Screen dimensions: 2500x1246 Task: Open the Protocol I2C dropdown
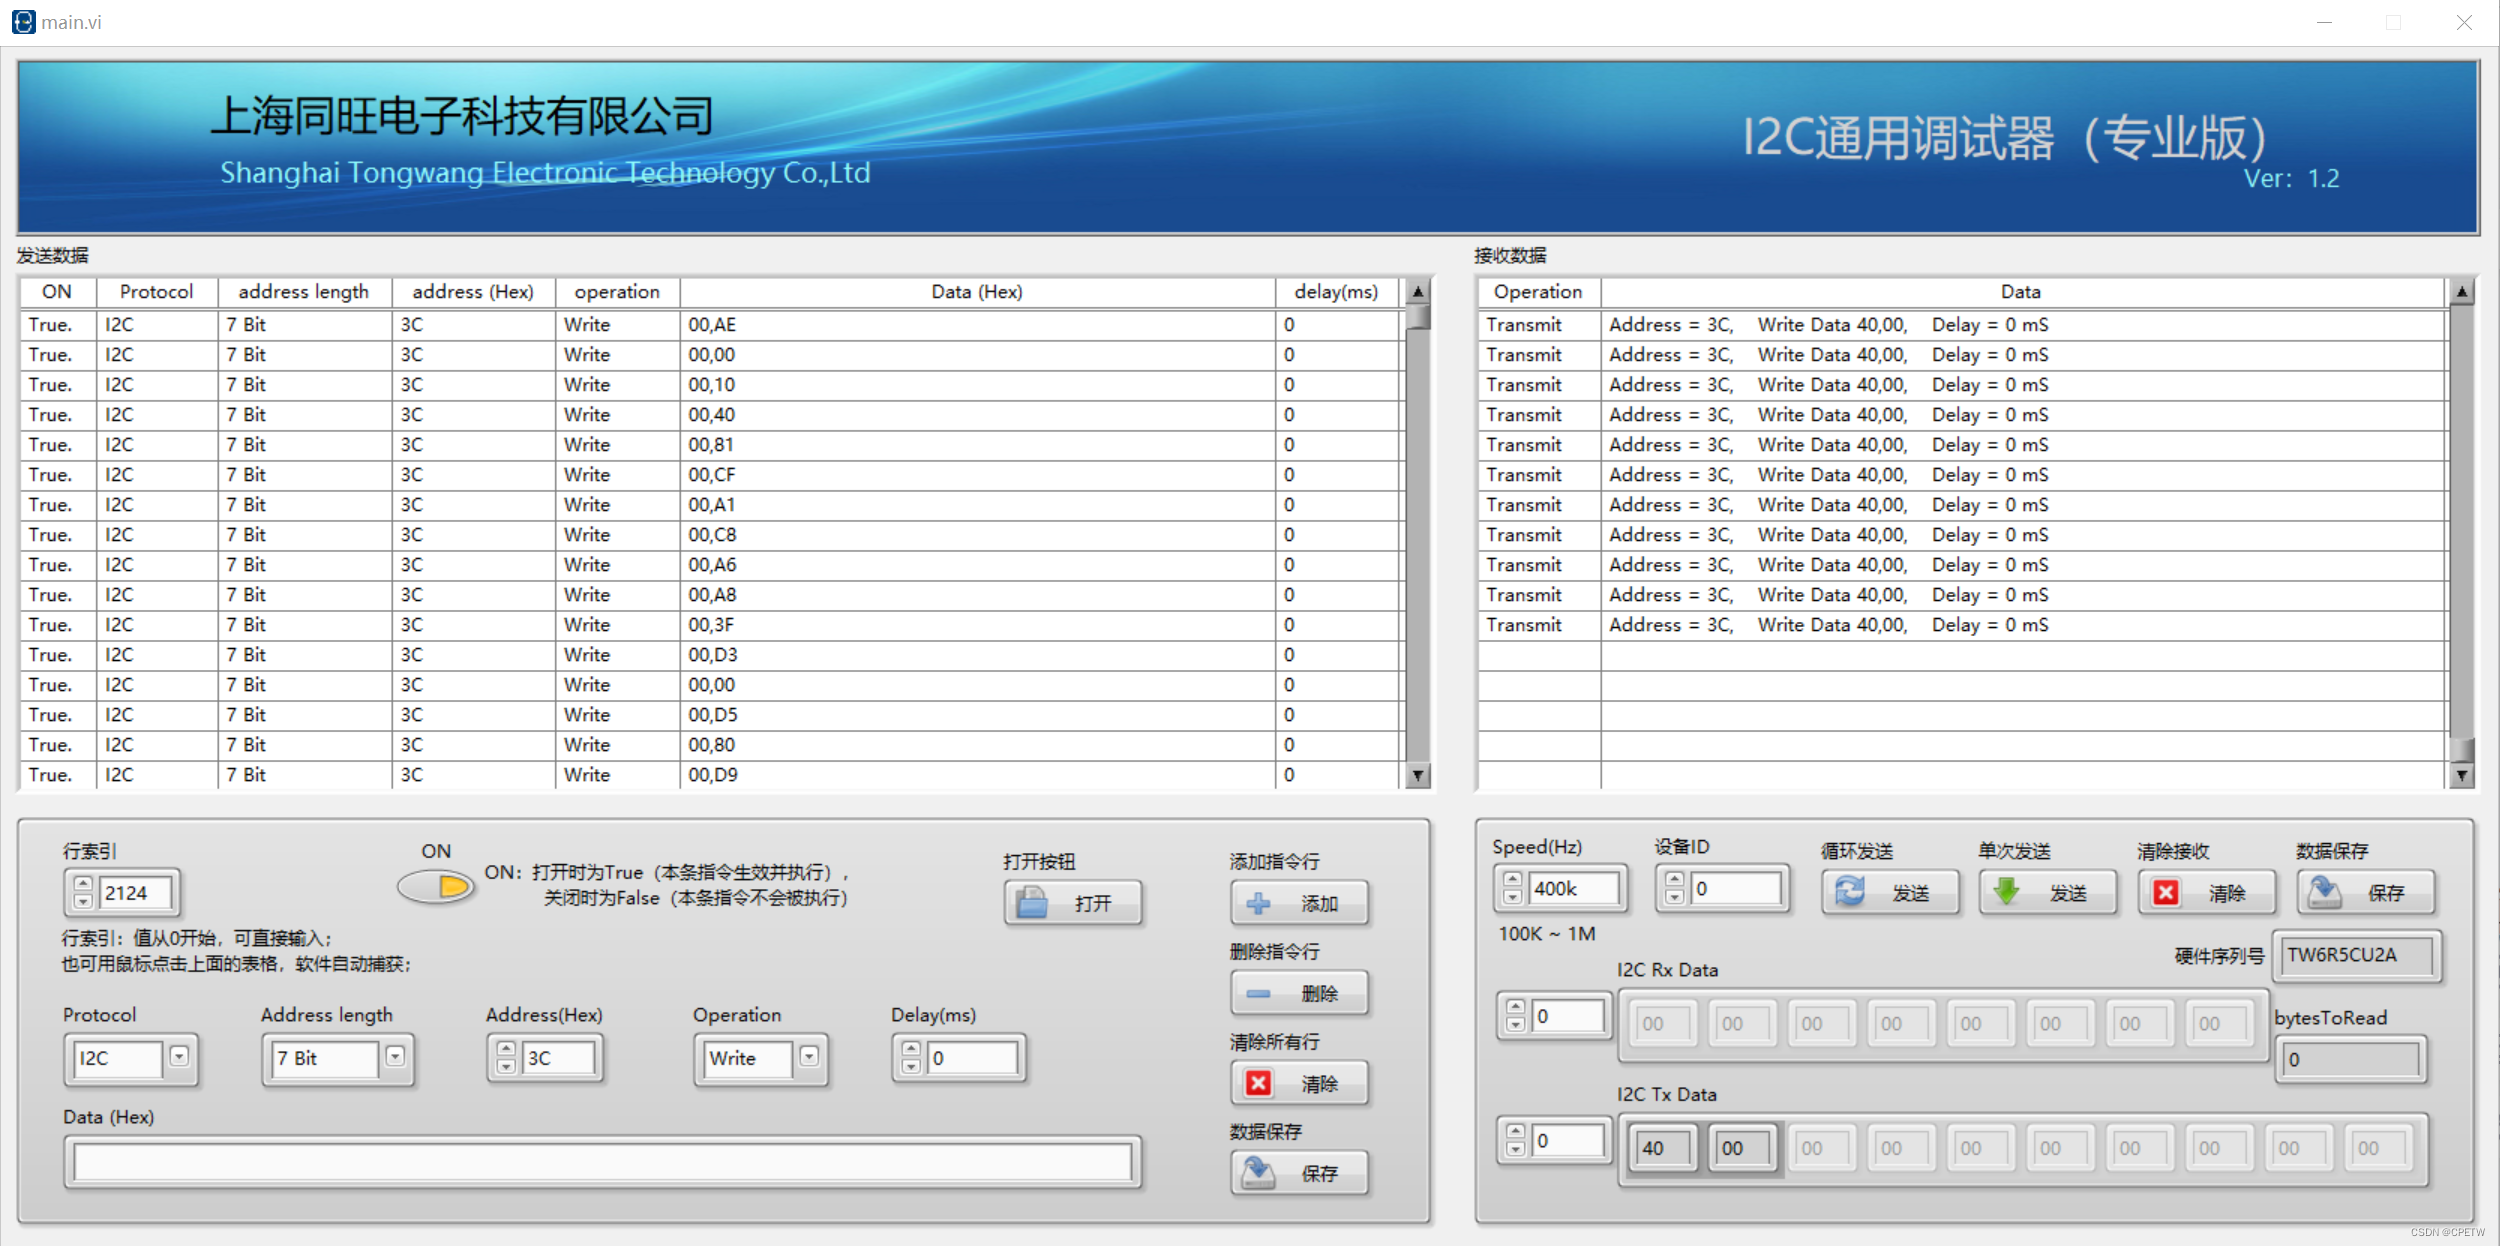(x=179, y=1056)
